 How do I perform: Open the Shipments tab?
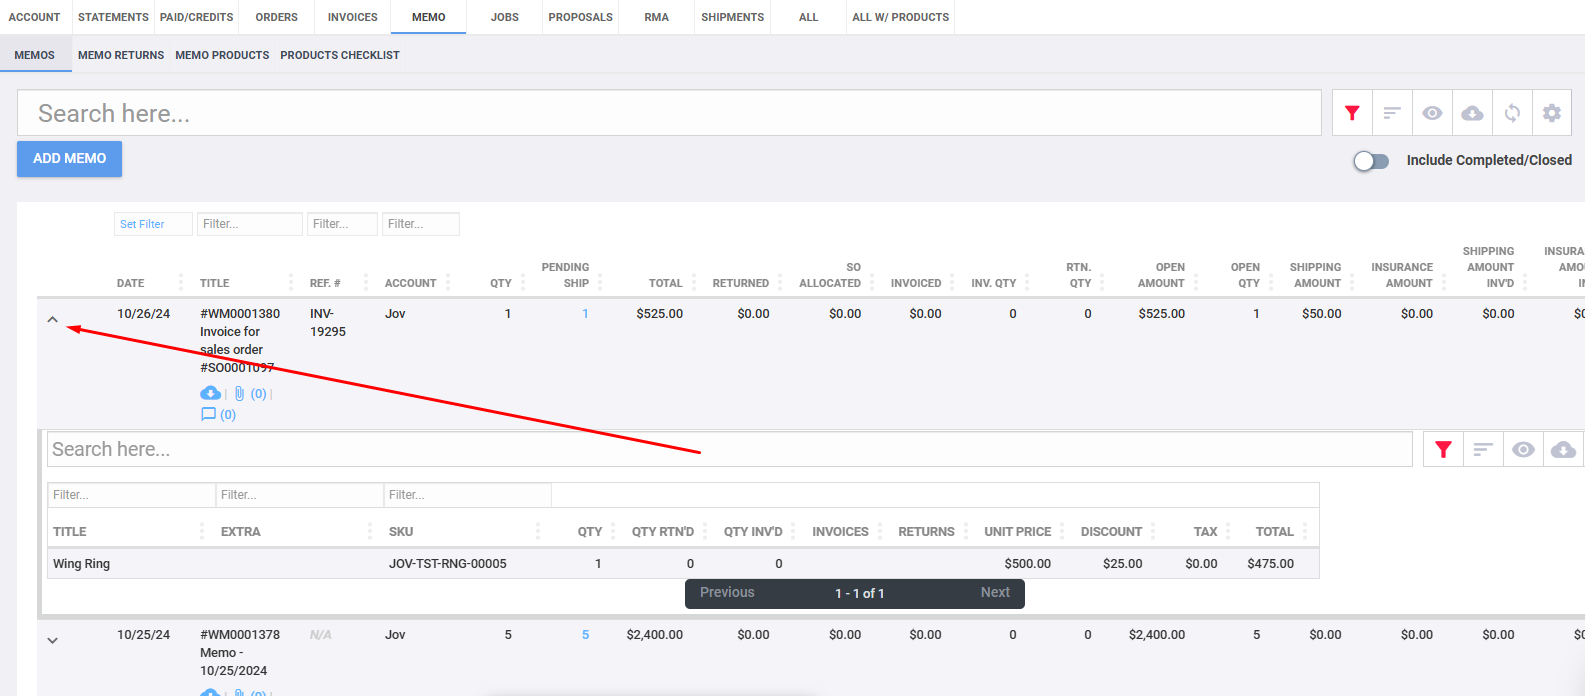[x=733, y=17]
